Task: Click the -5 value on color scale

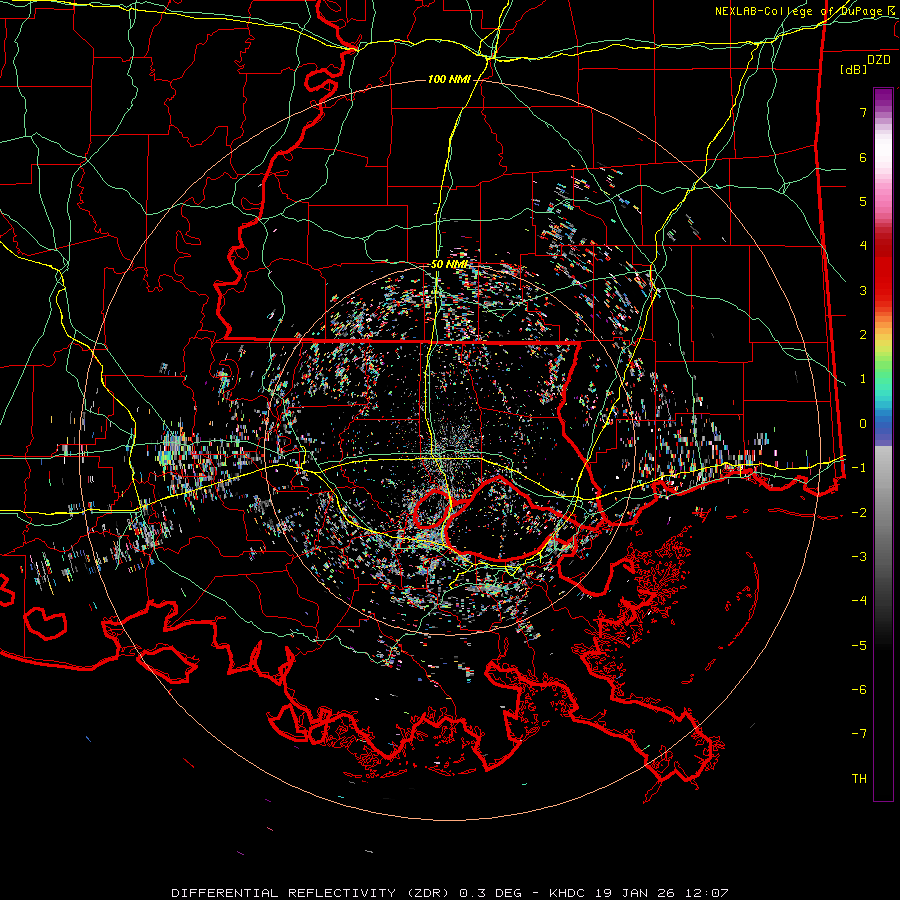Action: pos(859,646)
